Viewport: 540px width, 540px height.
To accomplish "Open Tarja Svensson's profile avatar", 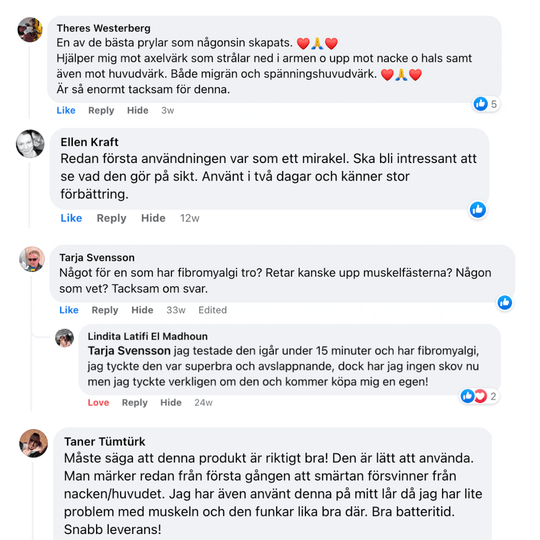I will click(x=32, y=259).
